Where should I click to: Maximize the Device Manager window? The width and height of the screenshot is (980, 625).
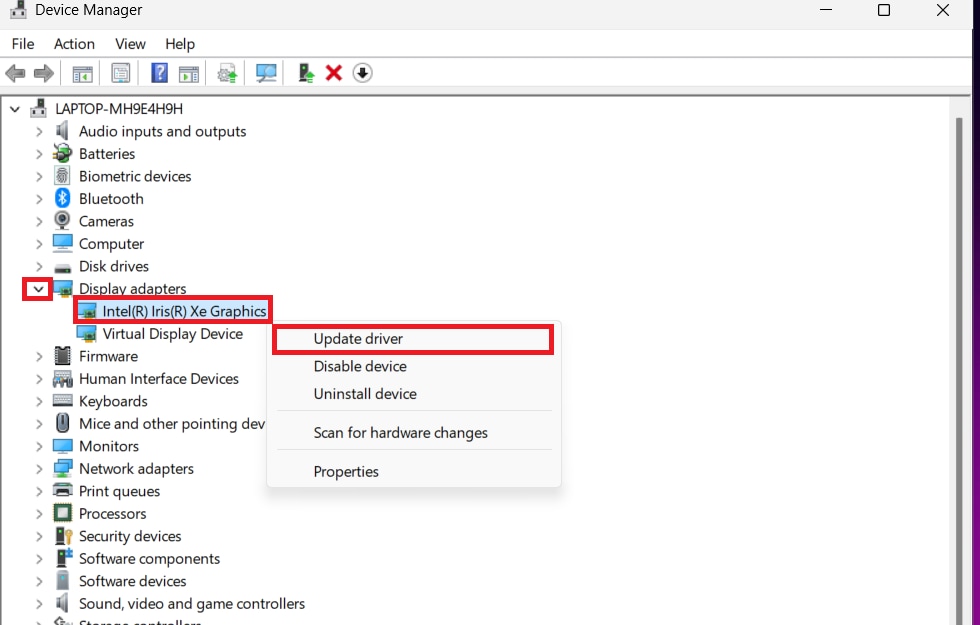click(884, 10)
